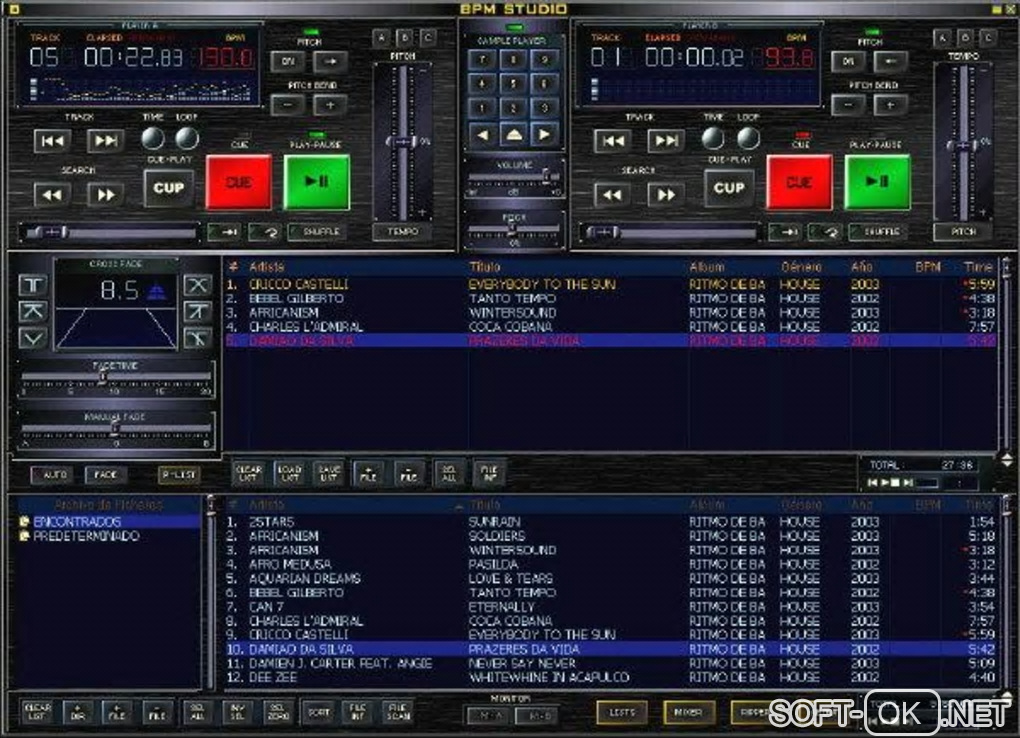The image size is (1020, 738).
Task: Select pitch range C on Player A
Action: pyautogui.click(x=427, y=38)
